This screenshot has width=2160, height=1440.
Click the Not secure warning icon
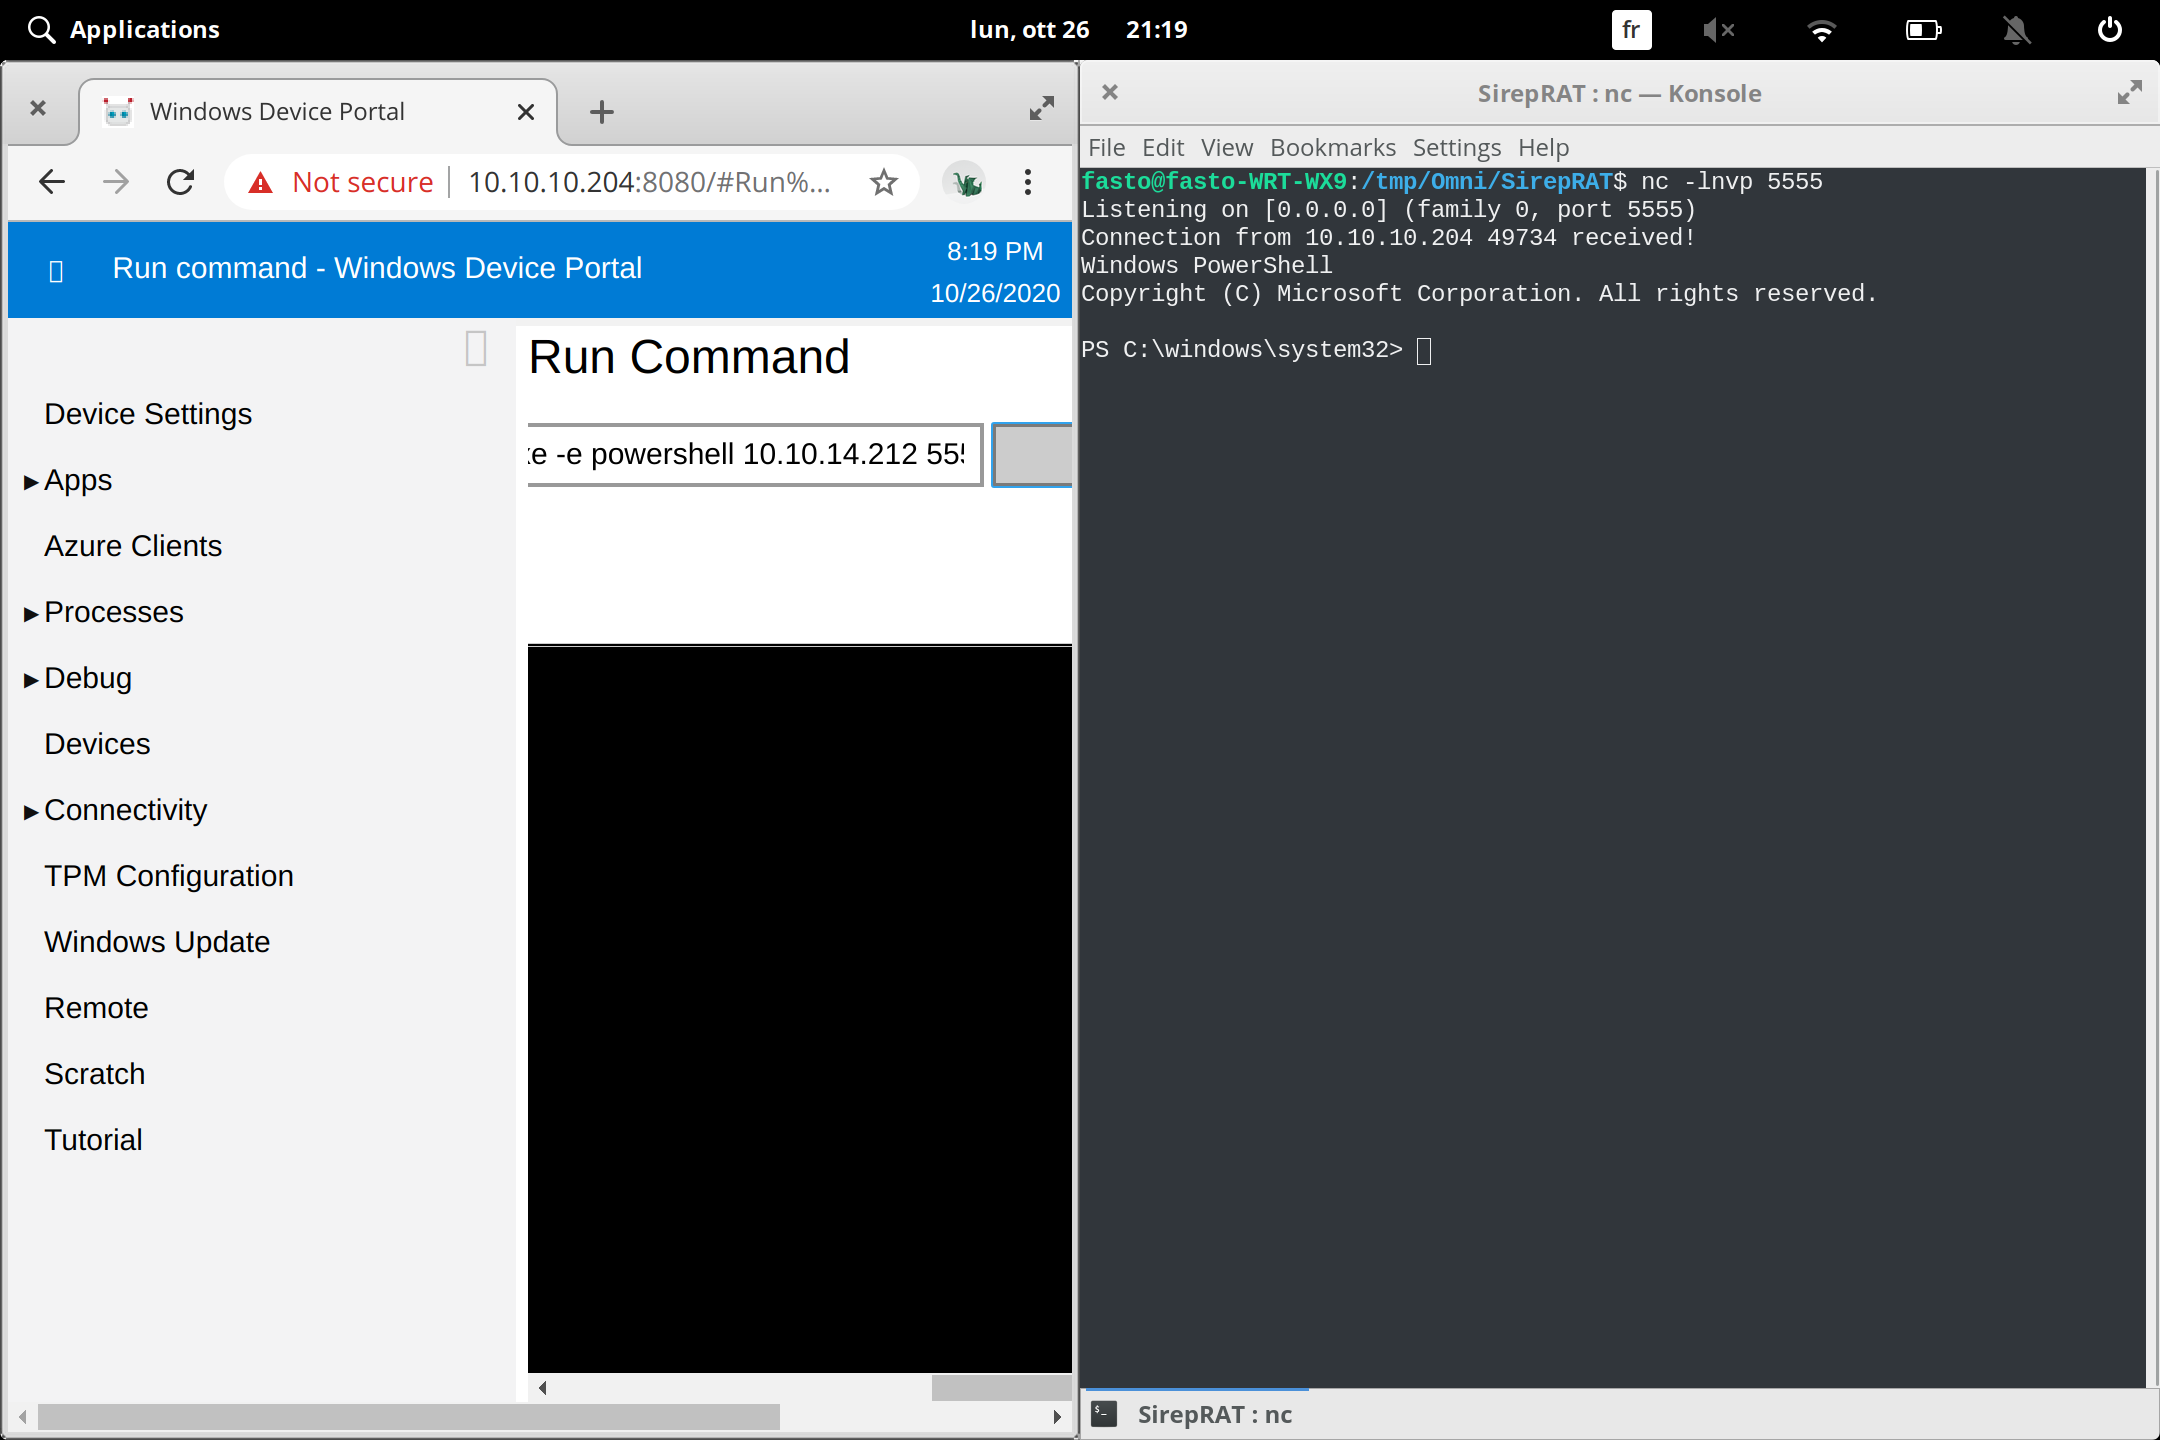(x=261, y=182)
